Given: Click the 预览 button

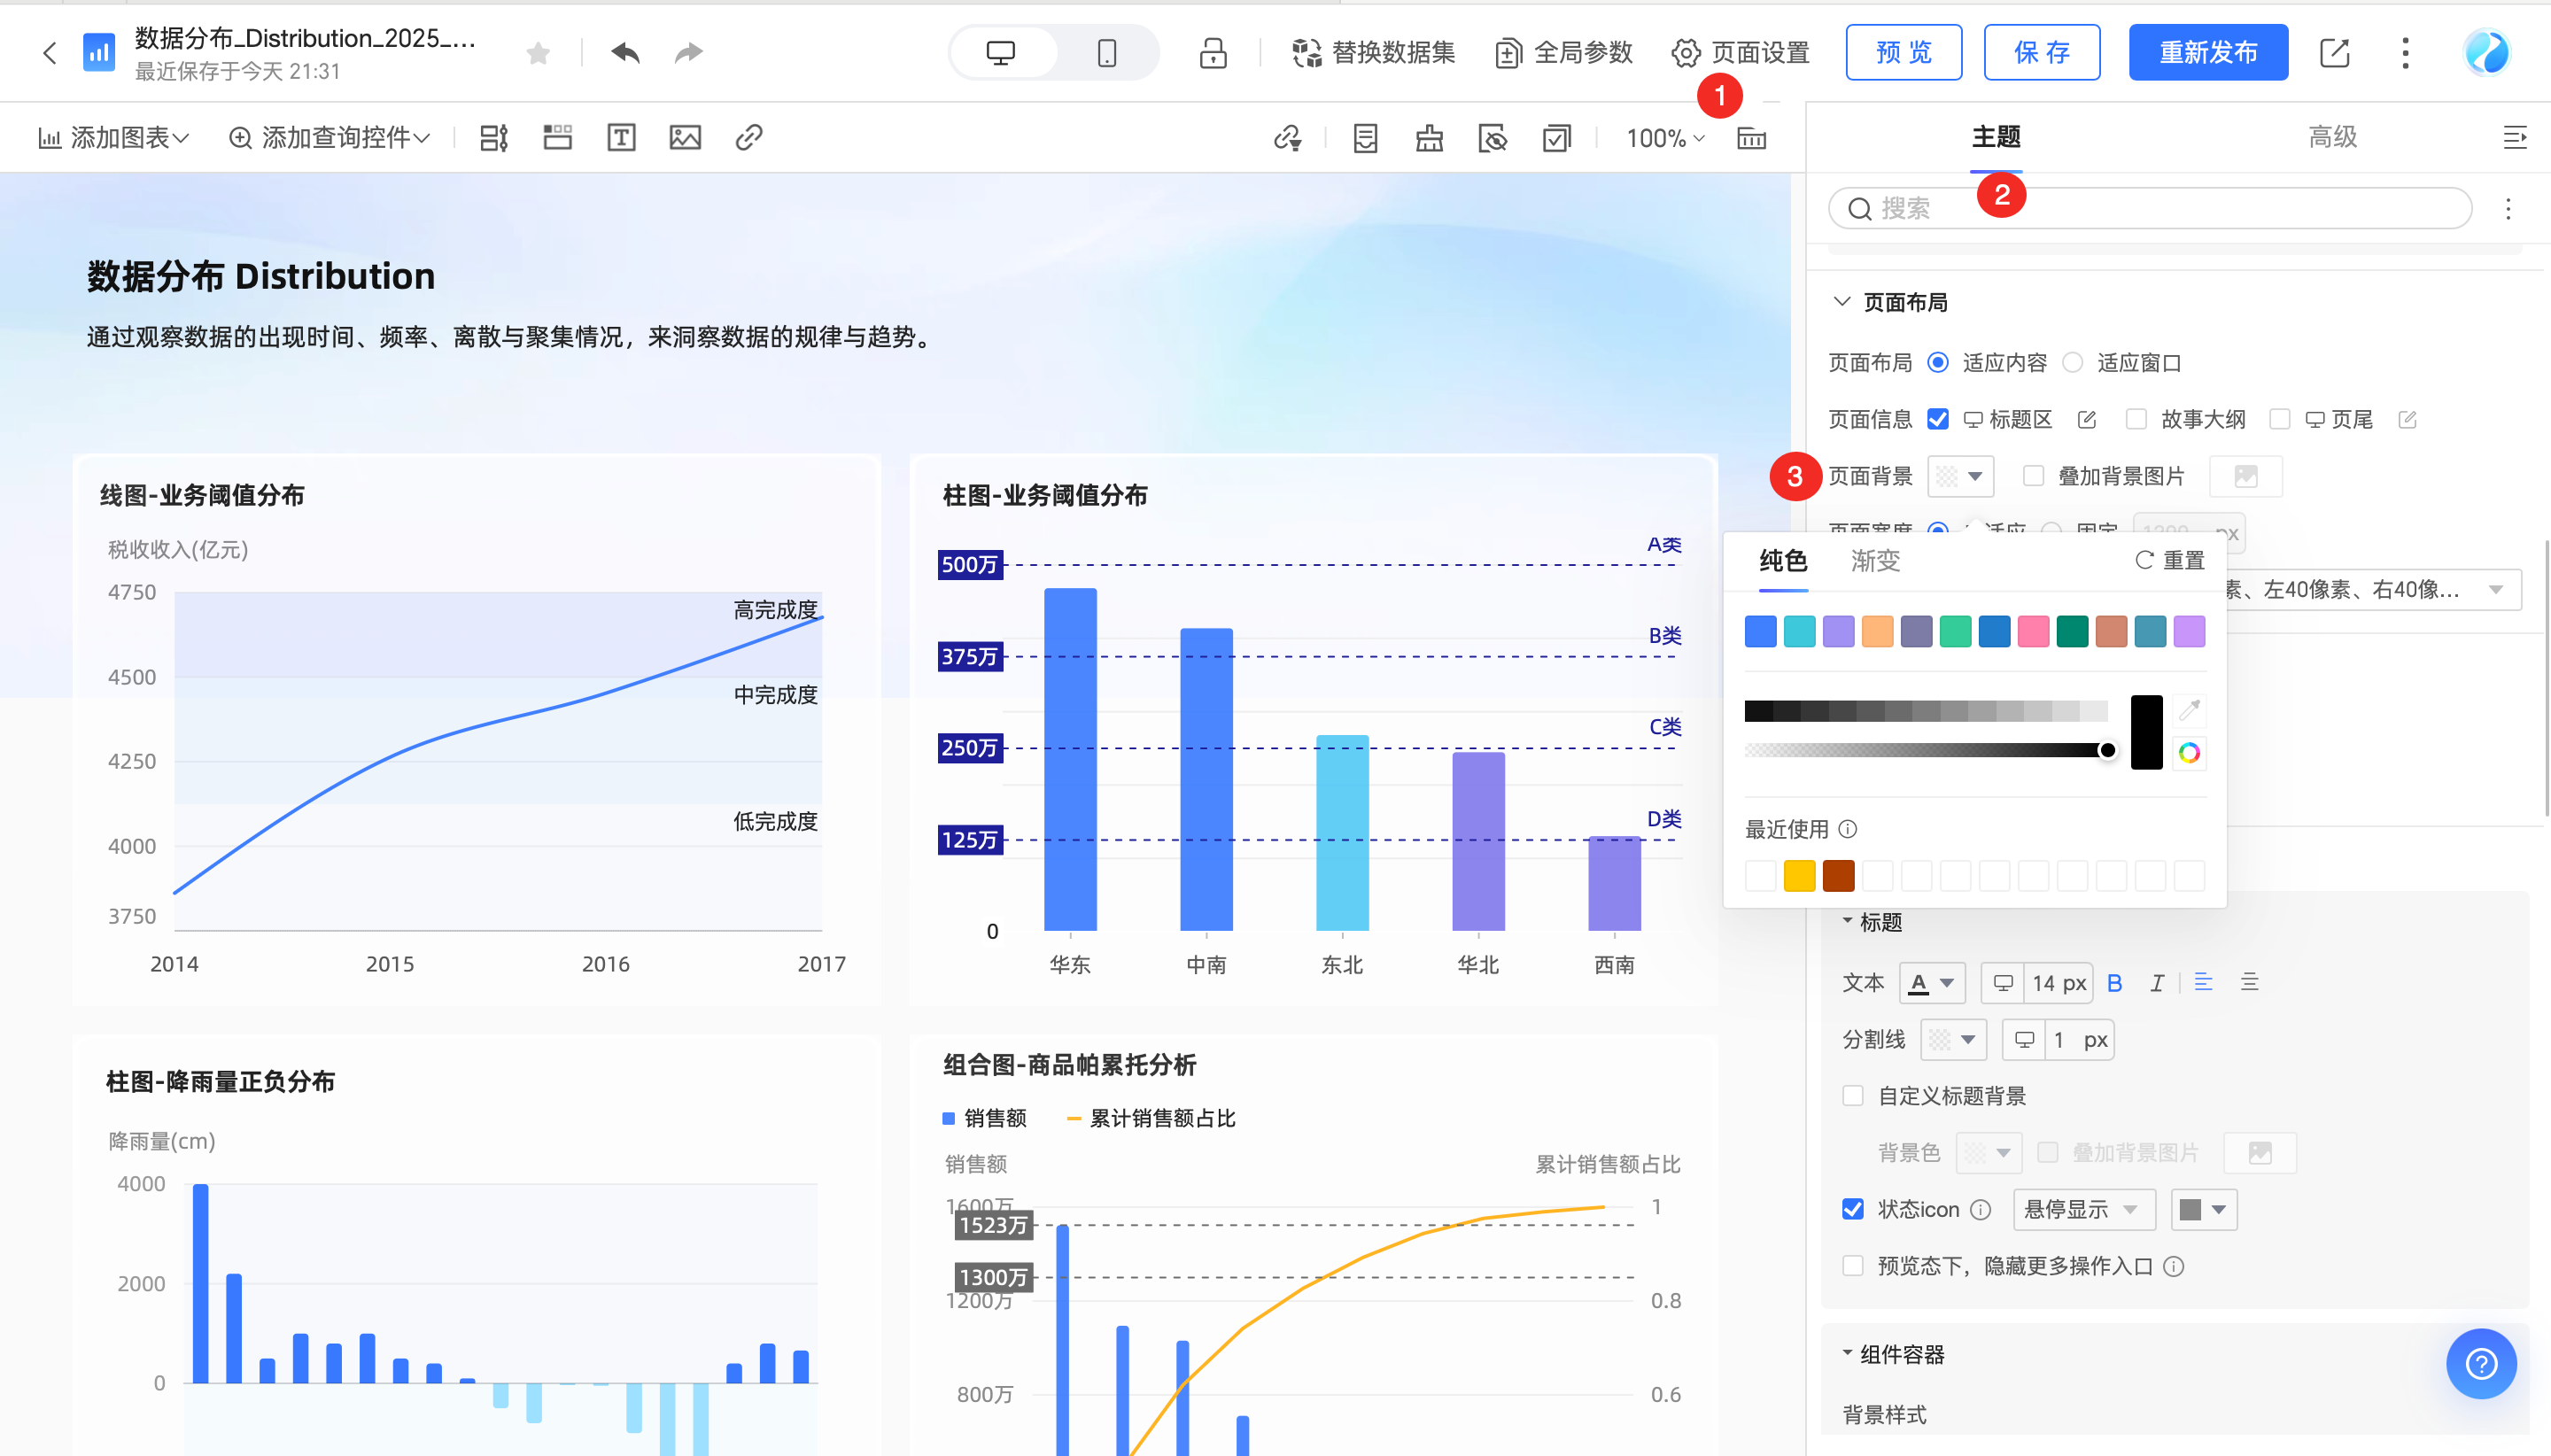Looking at the screenshot, I should tap(1903, 53).
